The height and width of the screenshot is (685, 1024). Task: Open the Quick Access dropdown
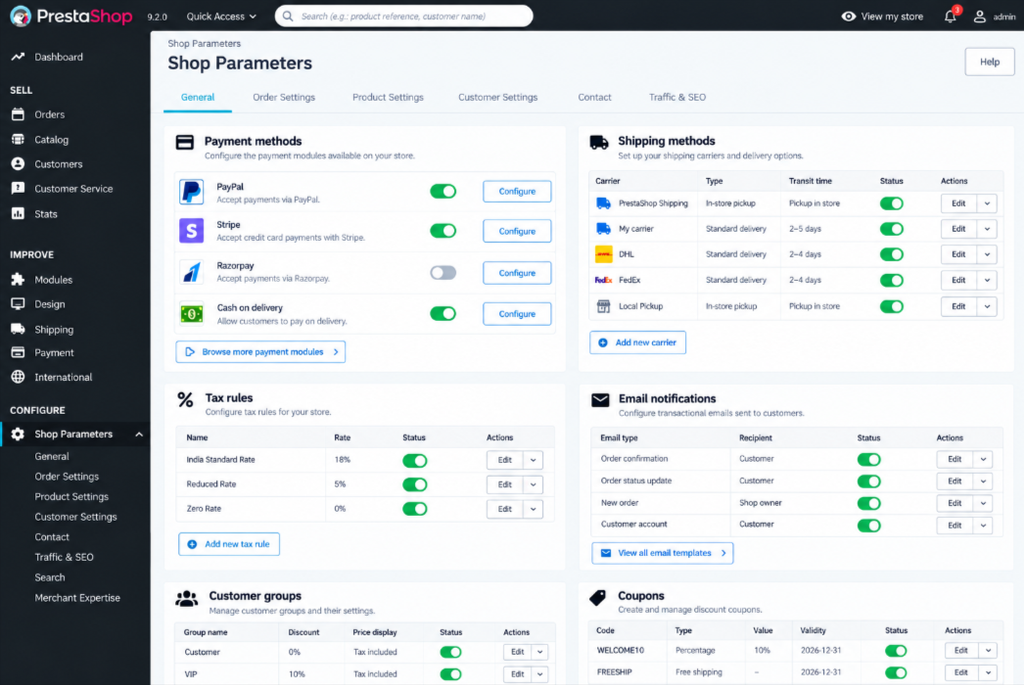[x=221, y=16]
